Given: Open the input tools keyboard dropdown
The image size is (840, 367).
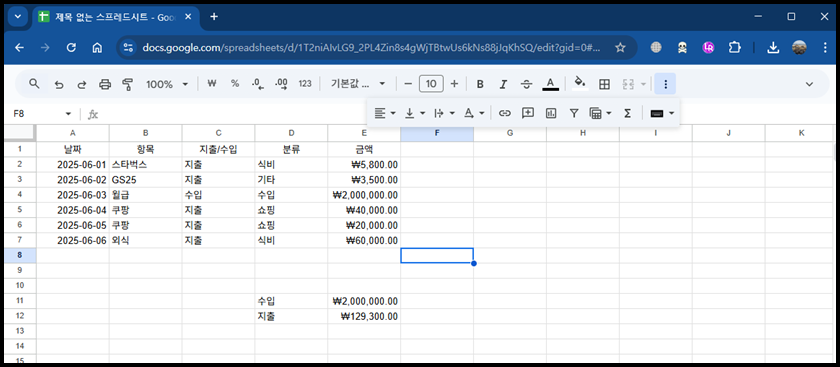Looking at the screenshot, I should click(x=662, y=113).
